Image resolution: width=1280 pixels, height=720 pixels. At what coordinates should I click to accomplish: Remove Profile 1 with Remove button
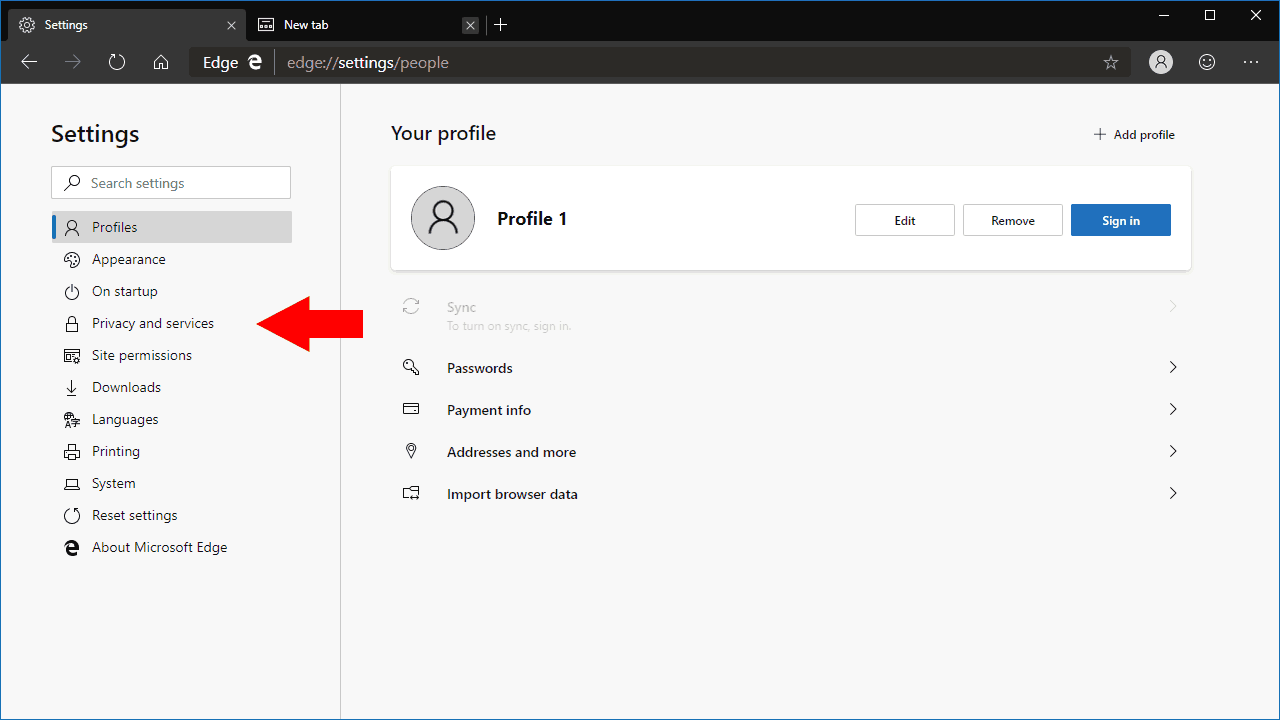[1013, 220]
